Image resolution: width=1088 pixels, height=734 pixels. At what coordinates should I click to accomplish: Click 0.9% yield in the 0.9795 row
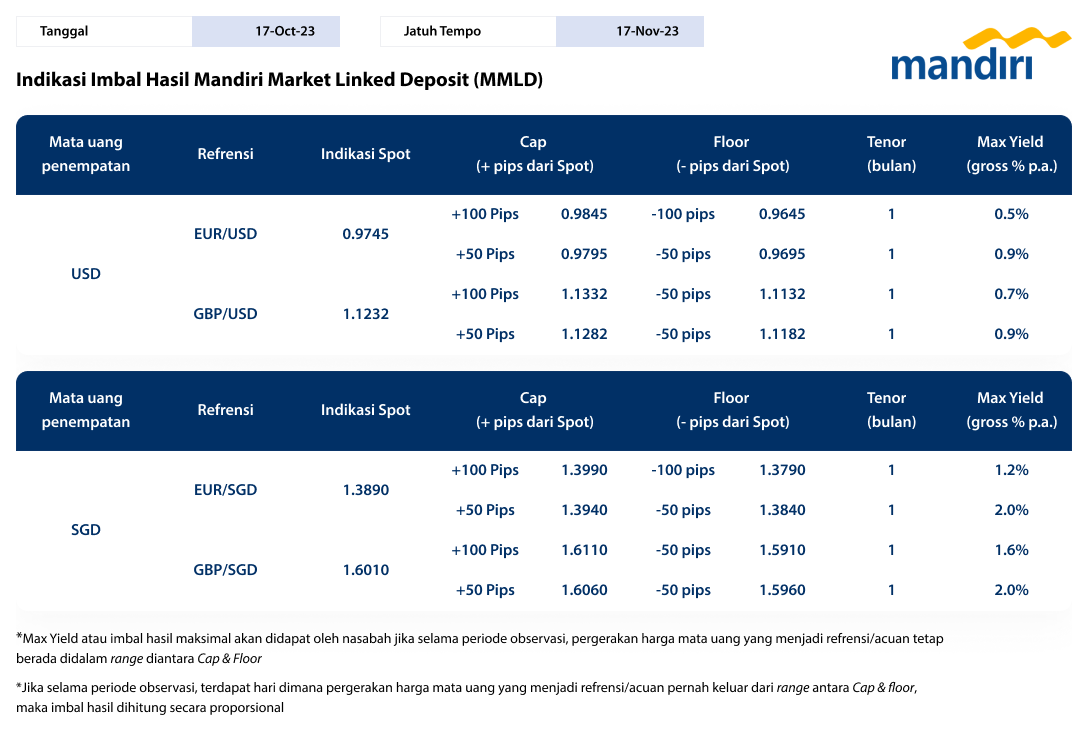pos(1011,254)
